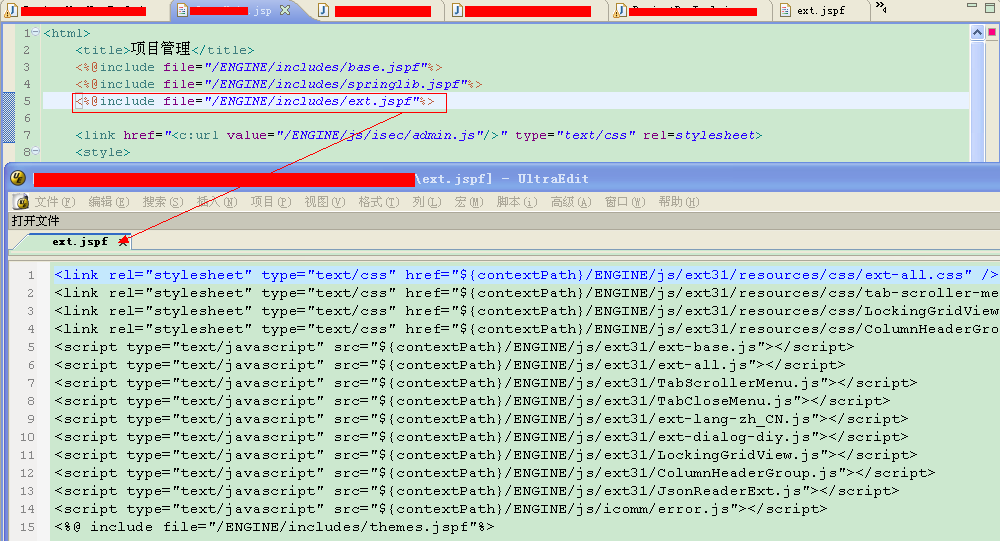Collapse the style fold marker on line 8

click(x=36, y=151)
